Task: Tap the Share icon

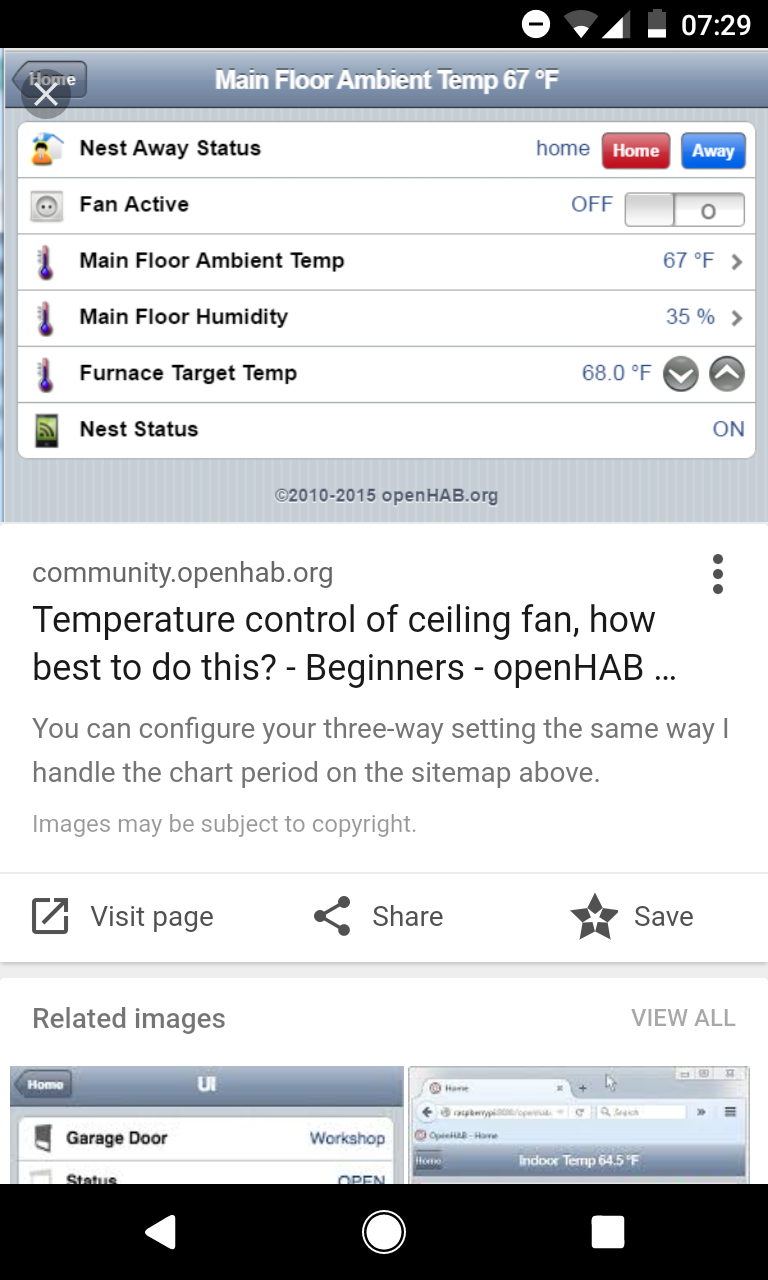Action: (332, 916)
